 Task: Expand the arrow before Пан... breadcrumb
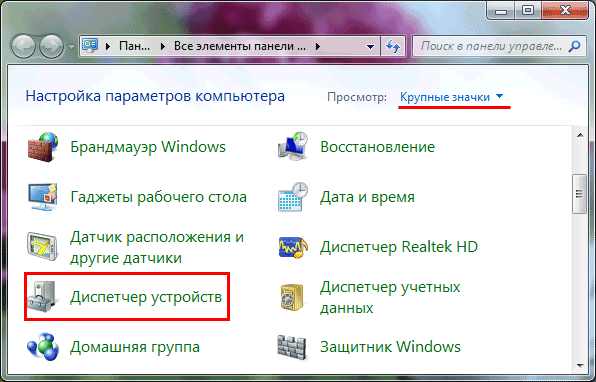pyautogui.click(x=108, y=46)
